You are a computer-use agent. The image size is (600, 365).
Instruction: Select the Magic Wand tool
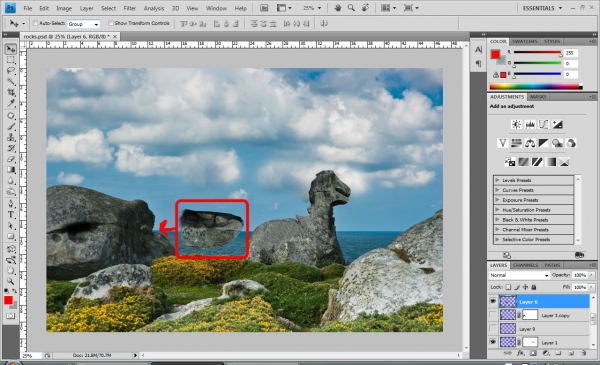[11, 81]
